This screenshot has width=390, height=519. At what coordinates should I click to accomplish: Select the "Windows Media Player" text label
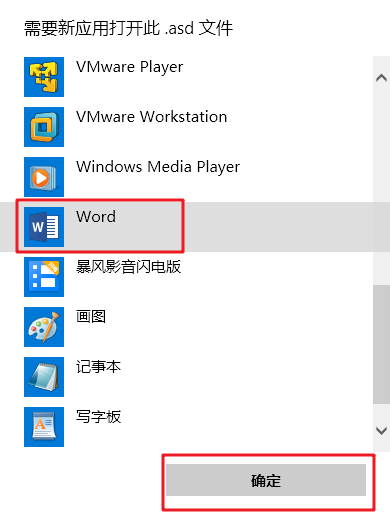pyautogui.click(x=158, y=167)
